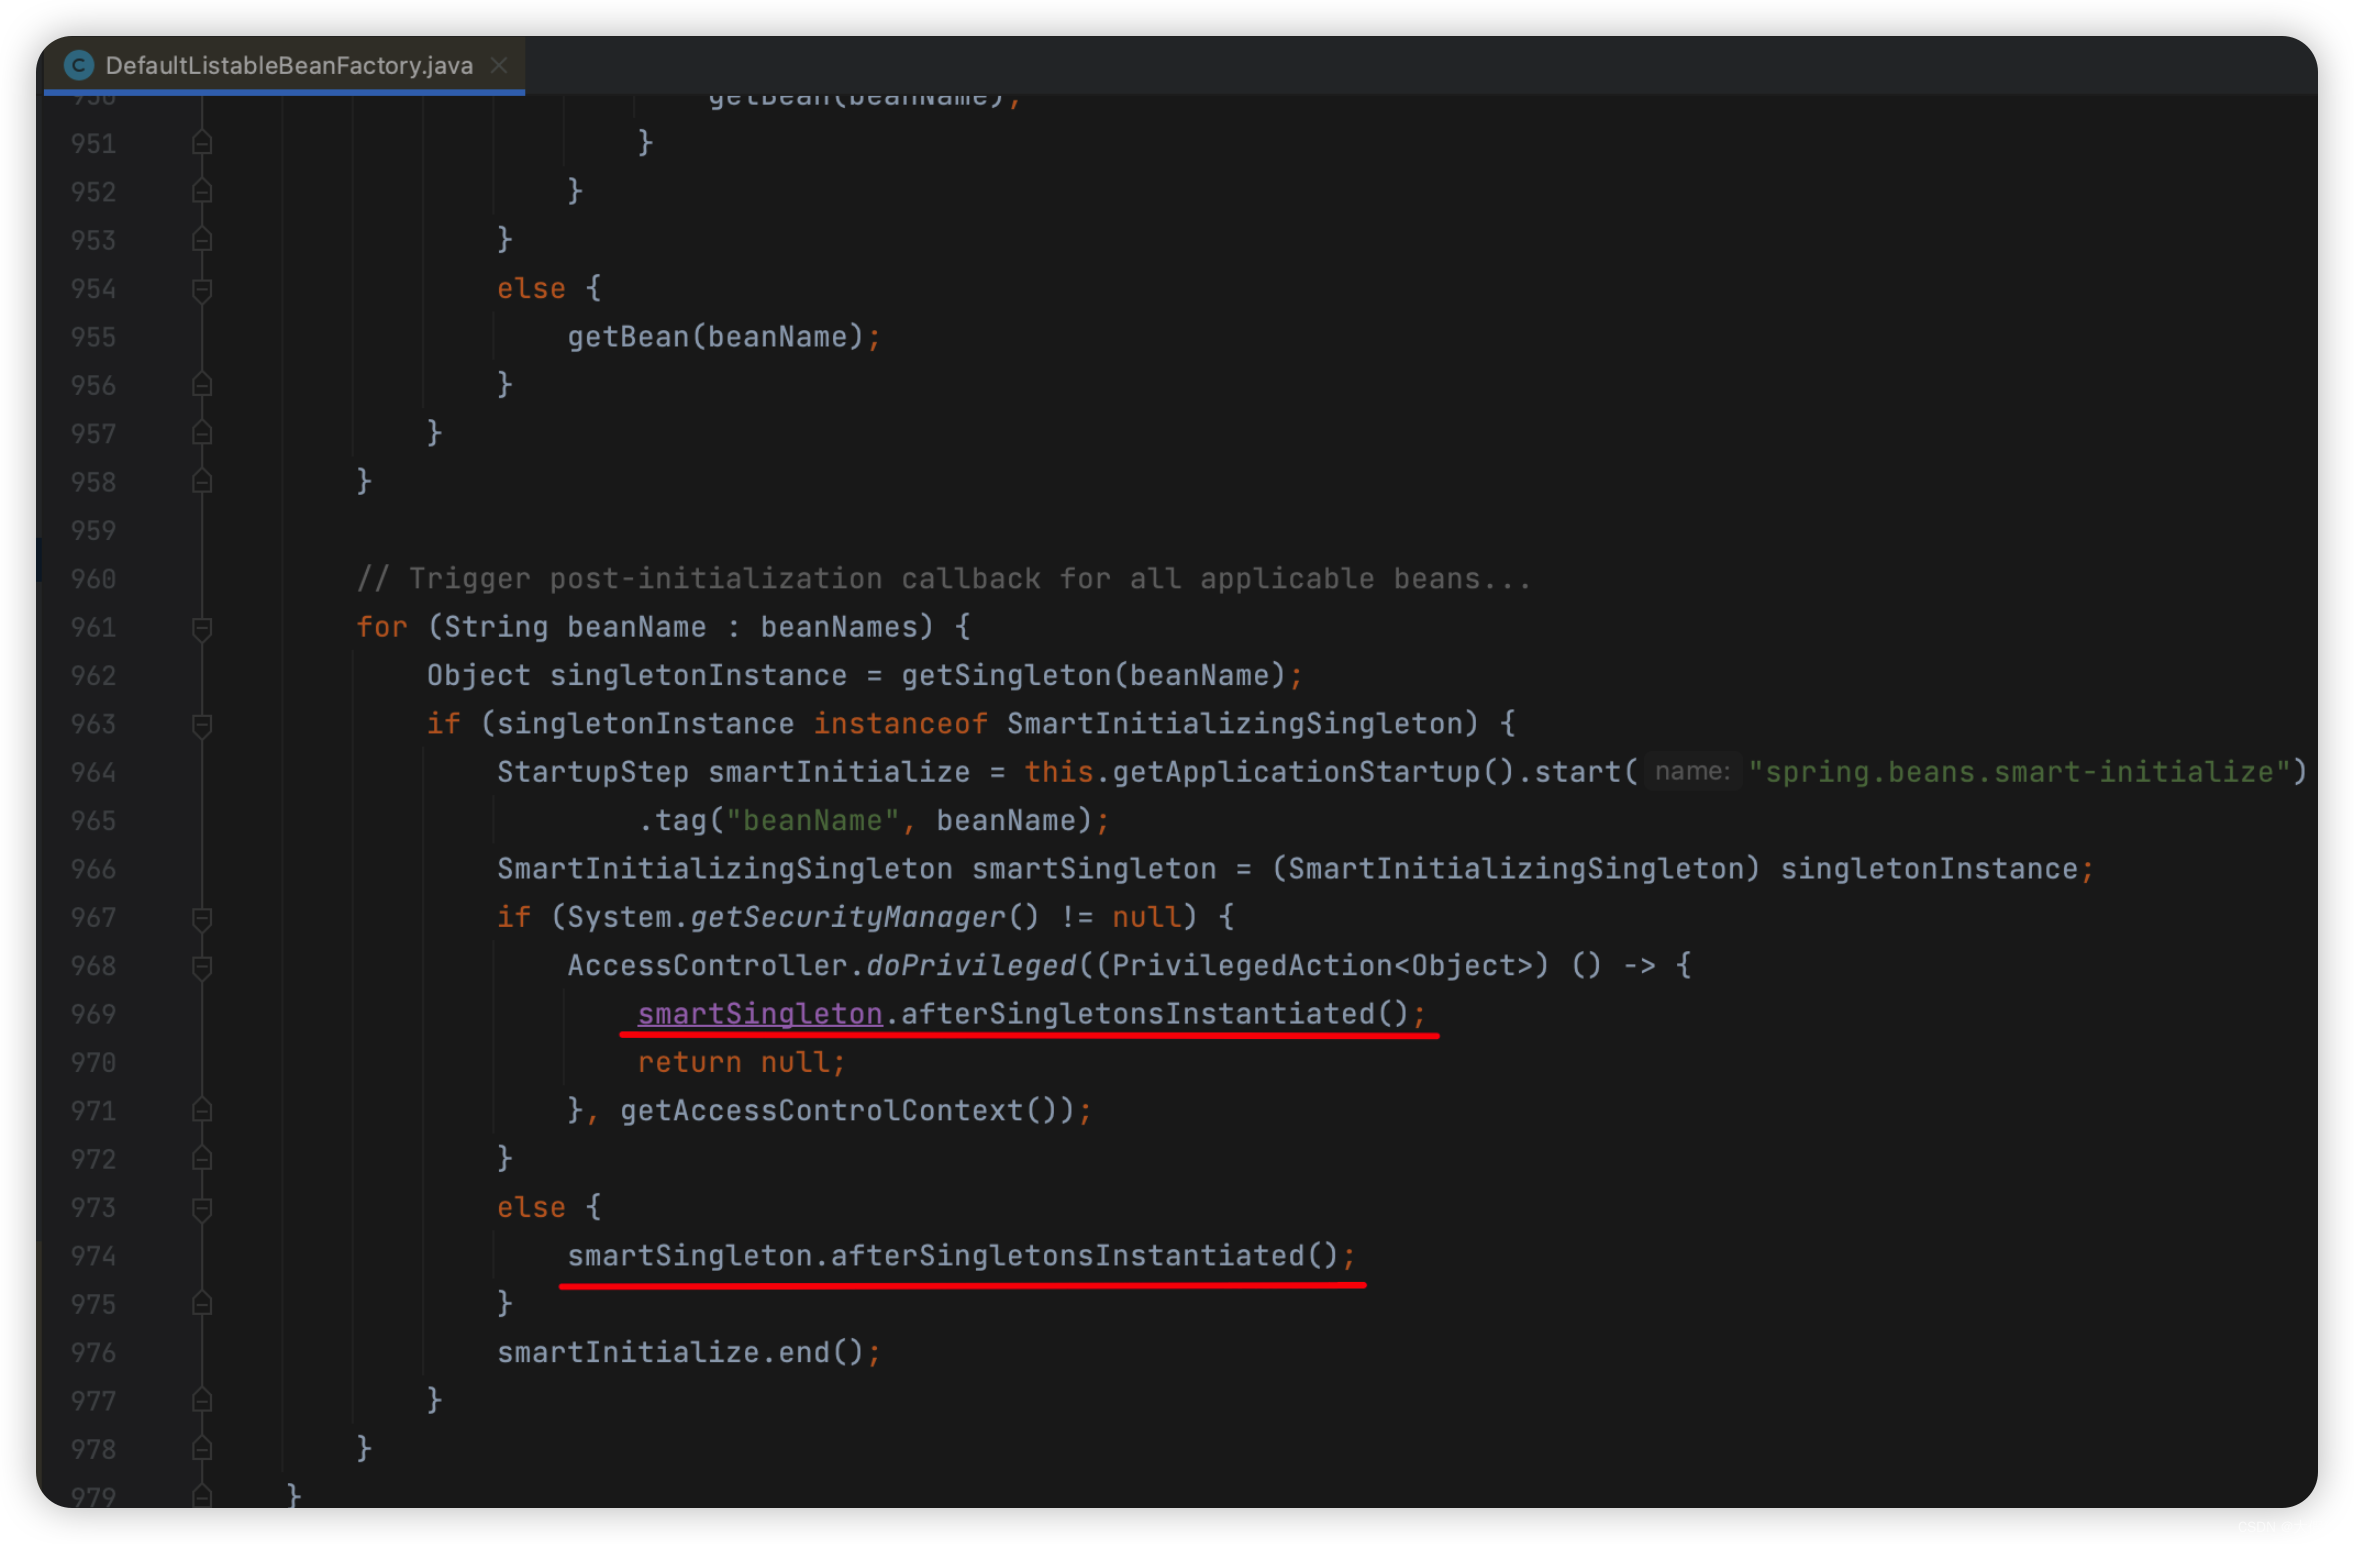Click the "spring.beans.smart-initialize" string
This screenshot has height=1544, width=2354.
(2020, 772)
